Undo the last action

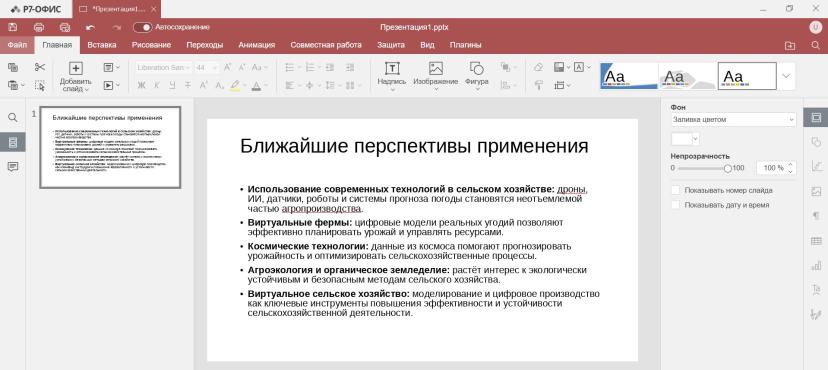(91, 27)
